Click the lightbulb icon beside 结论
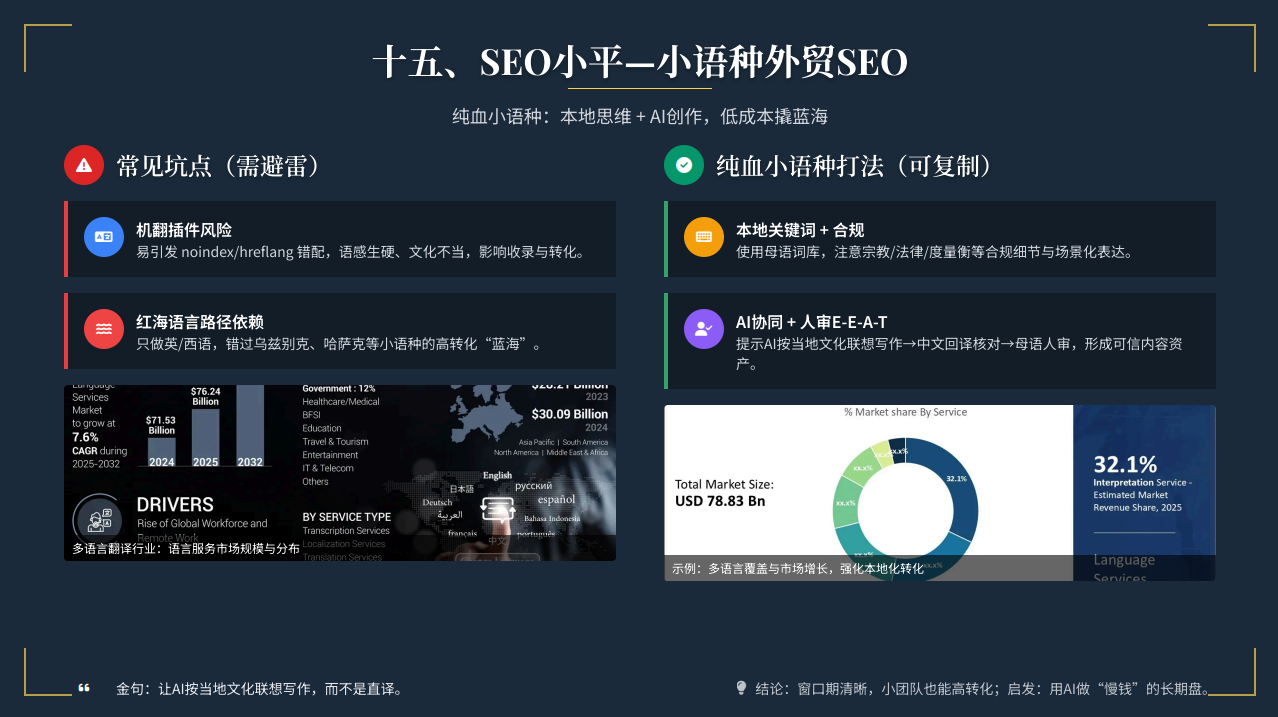Image resolution: width=1278 pixels, height=717 pixels. tap(741, 688)
